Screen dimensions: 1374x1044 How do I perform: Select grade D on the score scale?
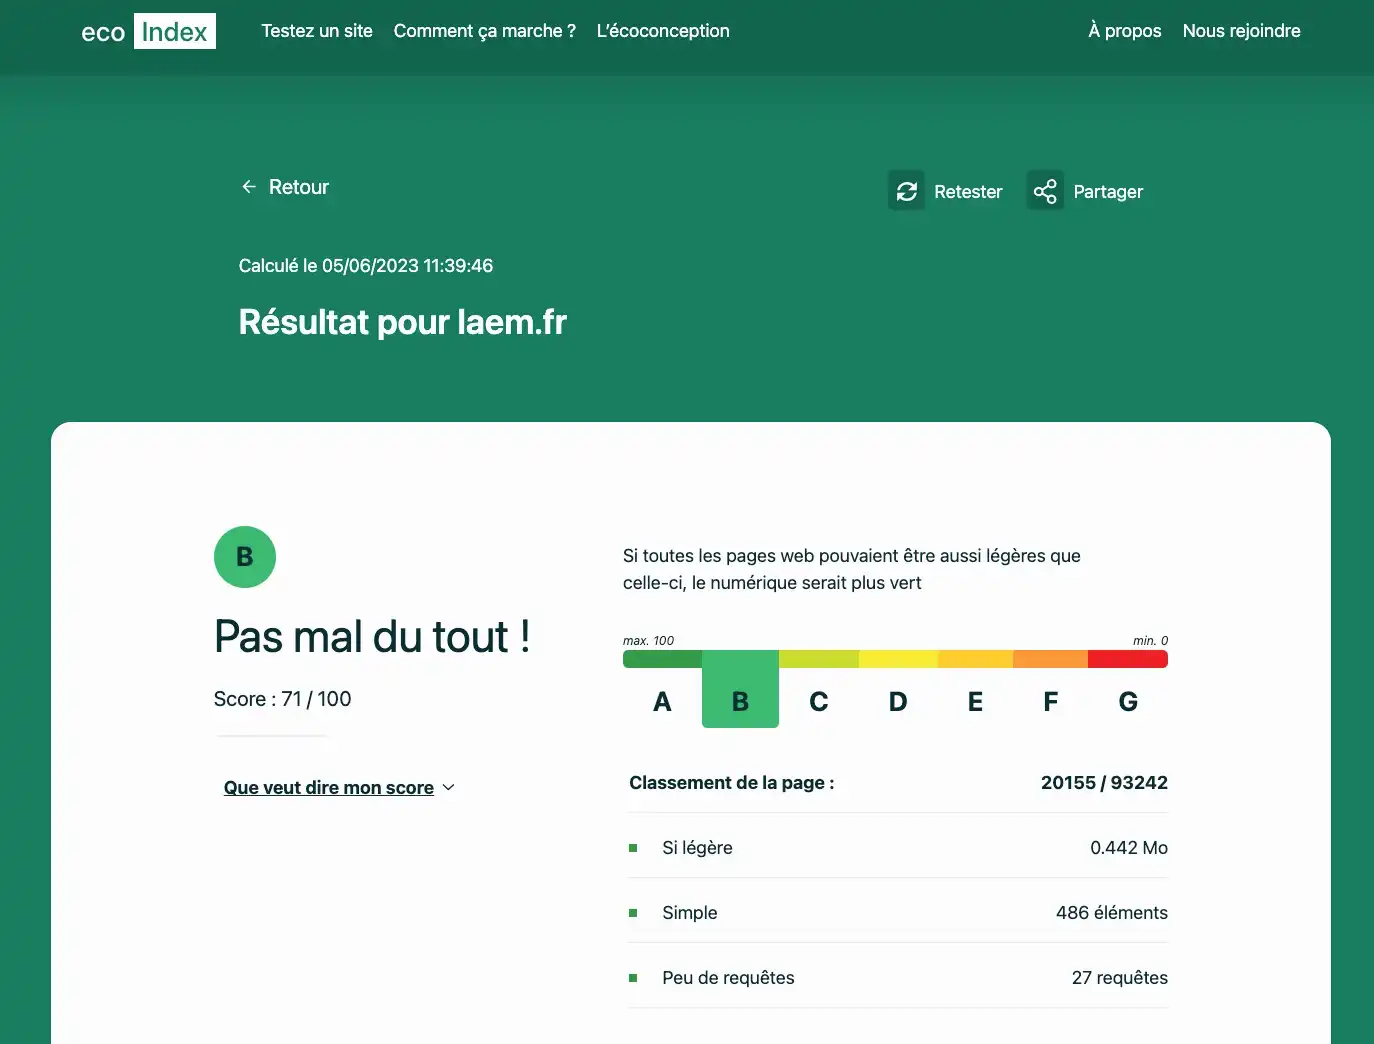(898, 702)
